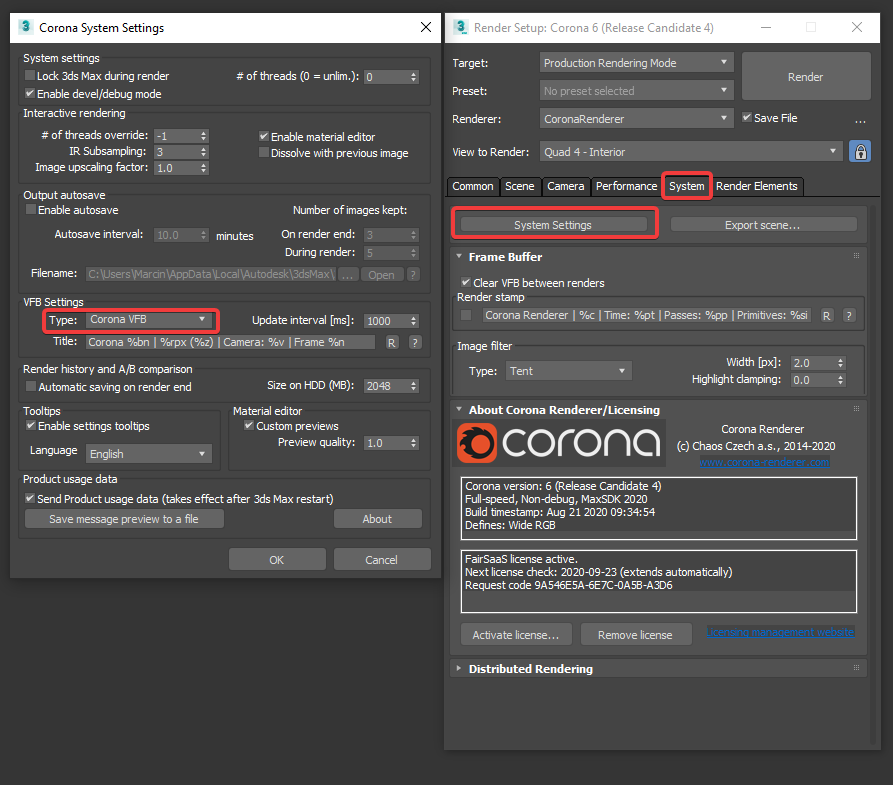Open the Renderer dropdown
The image size is (893, 785).
[x=636, y=118]
